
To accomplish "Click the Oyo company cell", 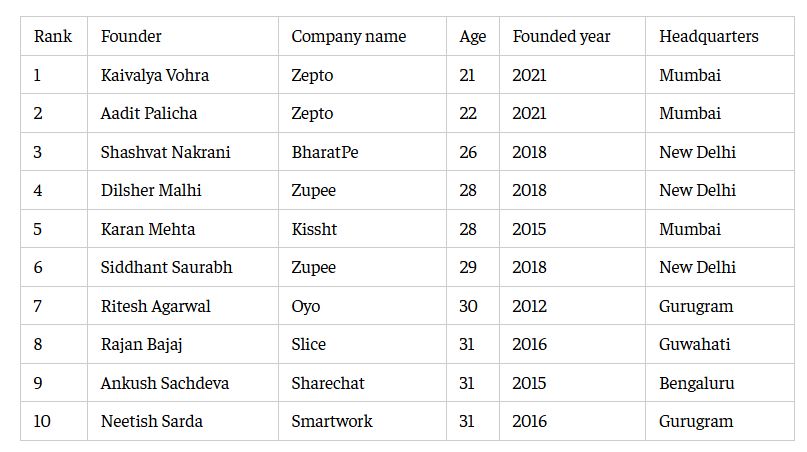I will 305,306.
